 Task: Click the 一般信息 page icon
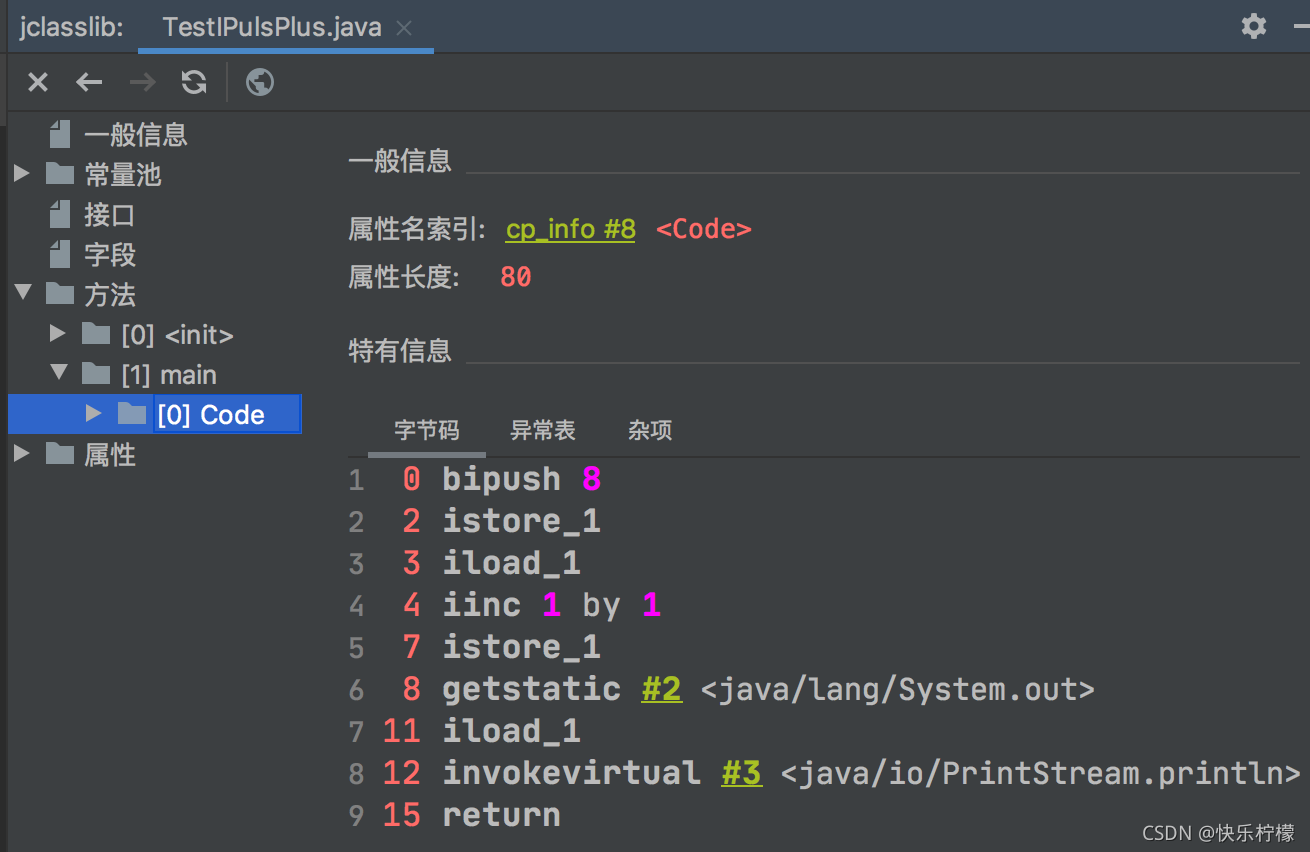point(60,134)
